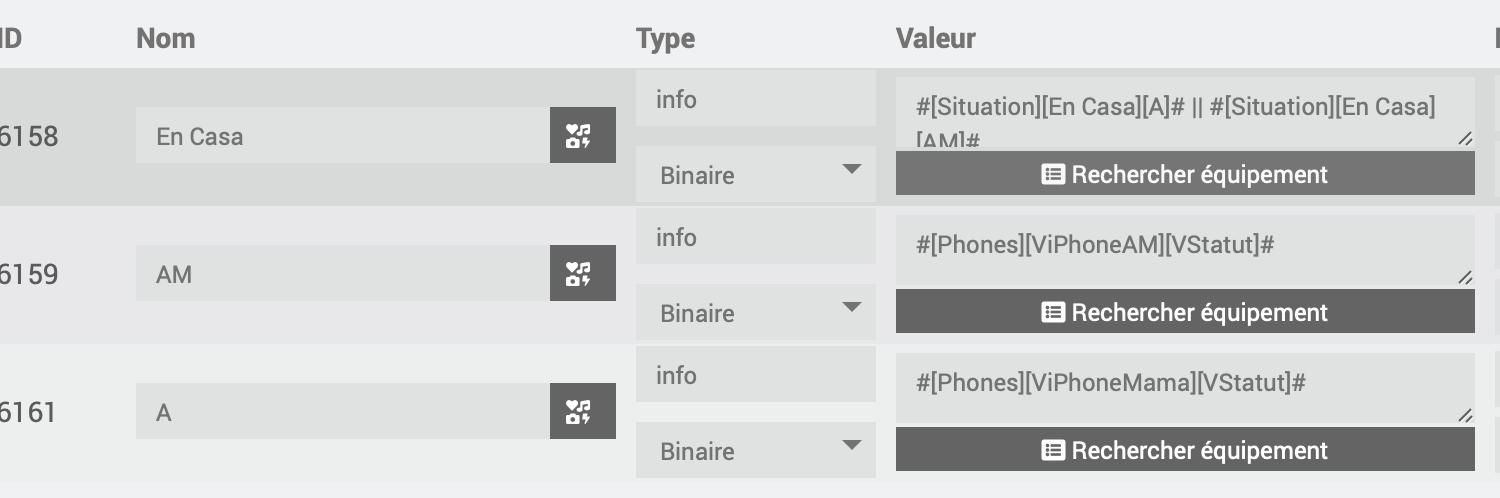Click the info type field in the A row
Screen dimensions: 1500x498
coord(755,375)
